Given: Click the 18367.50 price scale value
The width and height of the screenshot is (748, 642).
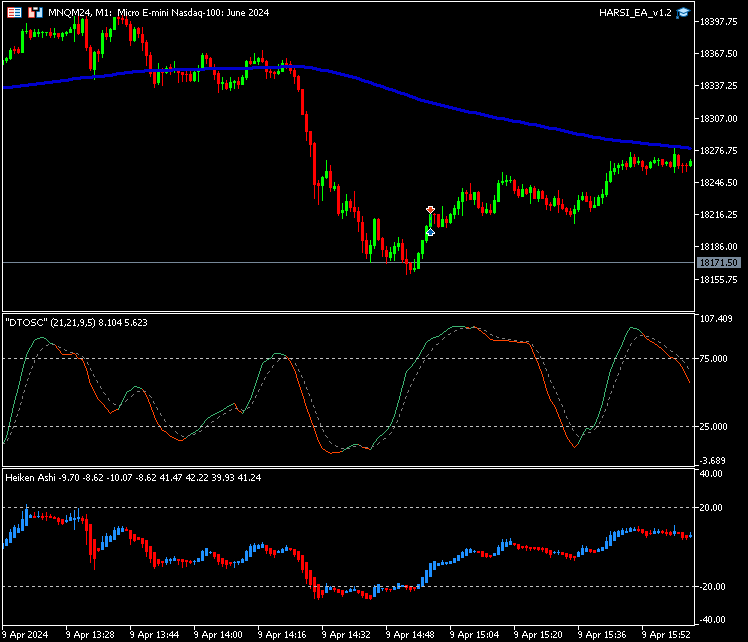Looking at the screenshot, I should pos(718,54).
